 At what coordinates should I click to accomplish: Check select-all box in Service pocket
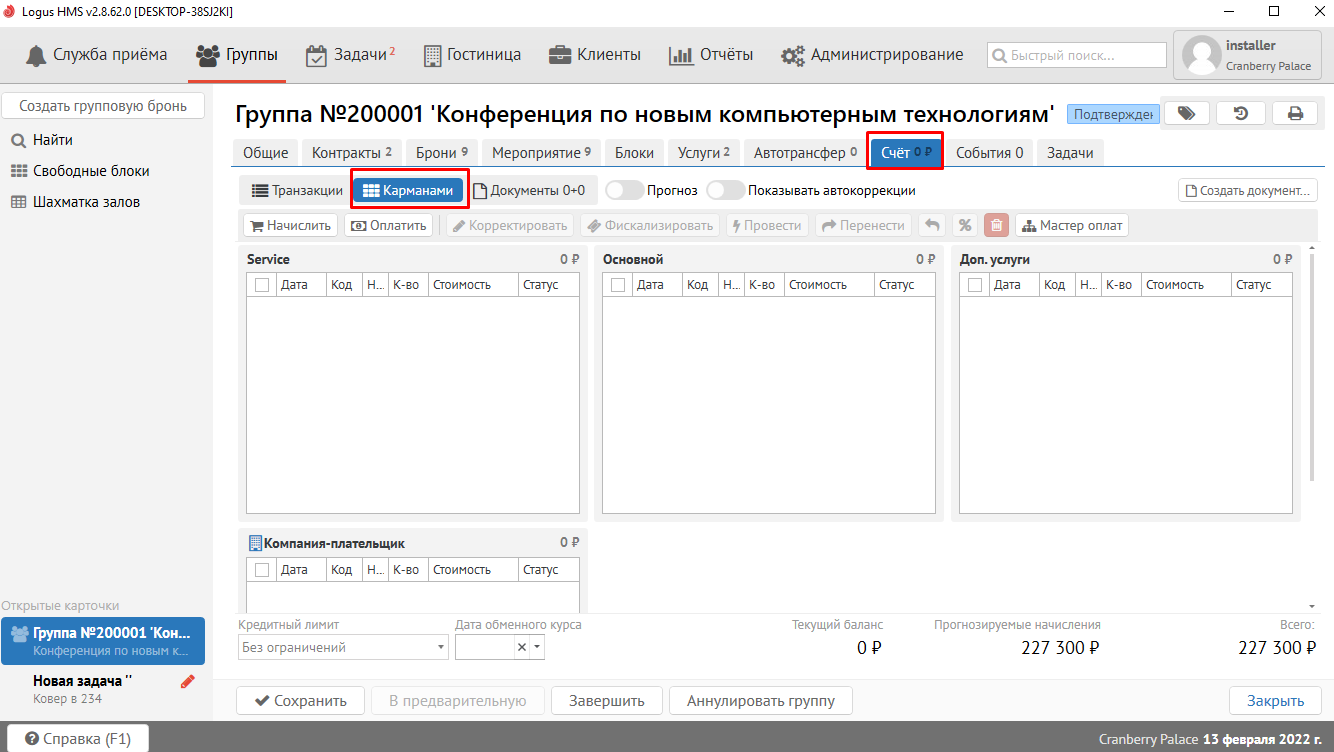(262, 285)
